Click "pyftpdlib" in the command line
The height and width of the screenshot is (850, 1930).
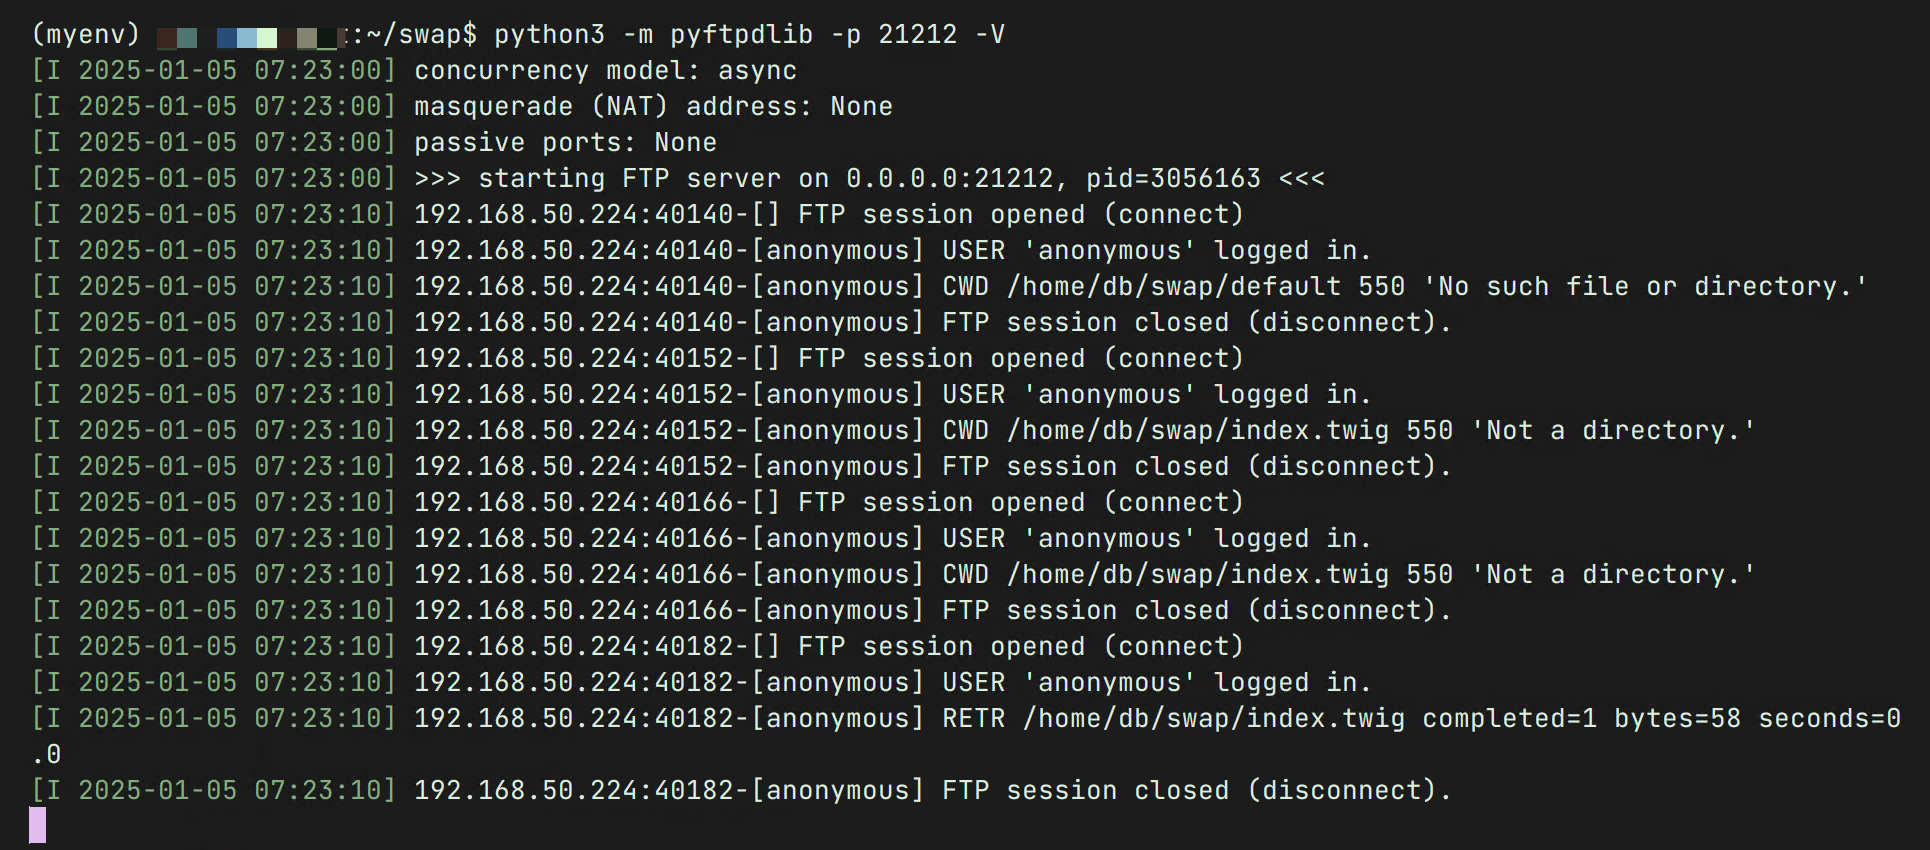tap(741, 34)
